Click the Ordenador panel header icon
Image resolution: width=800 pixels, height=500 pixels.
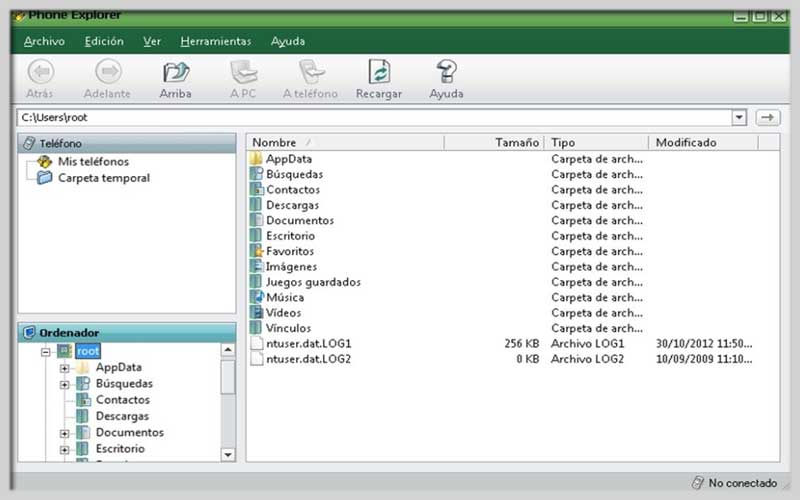pos(29,333)
